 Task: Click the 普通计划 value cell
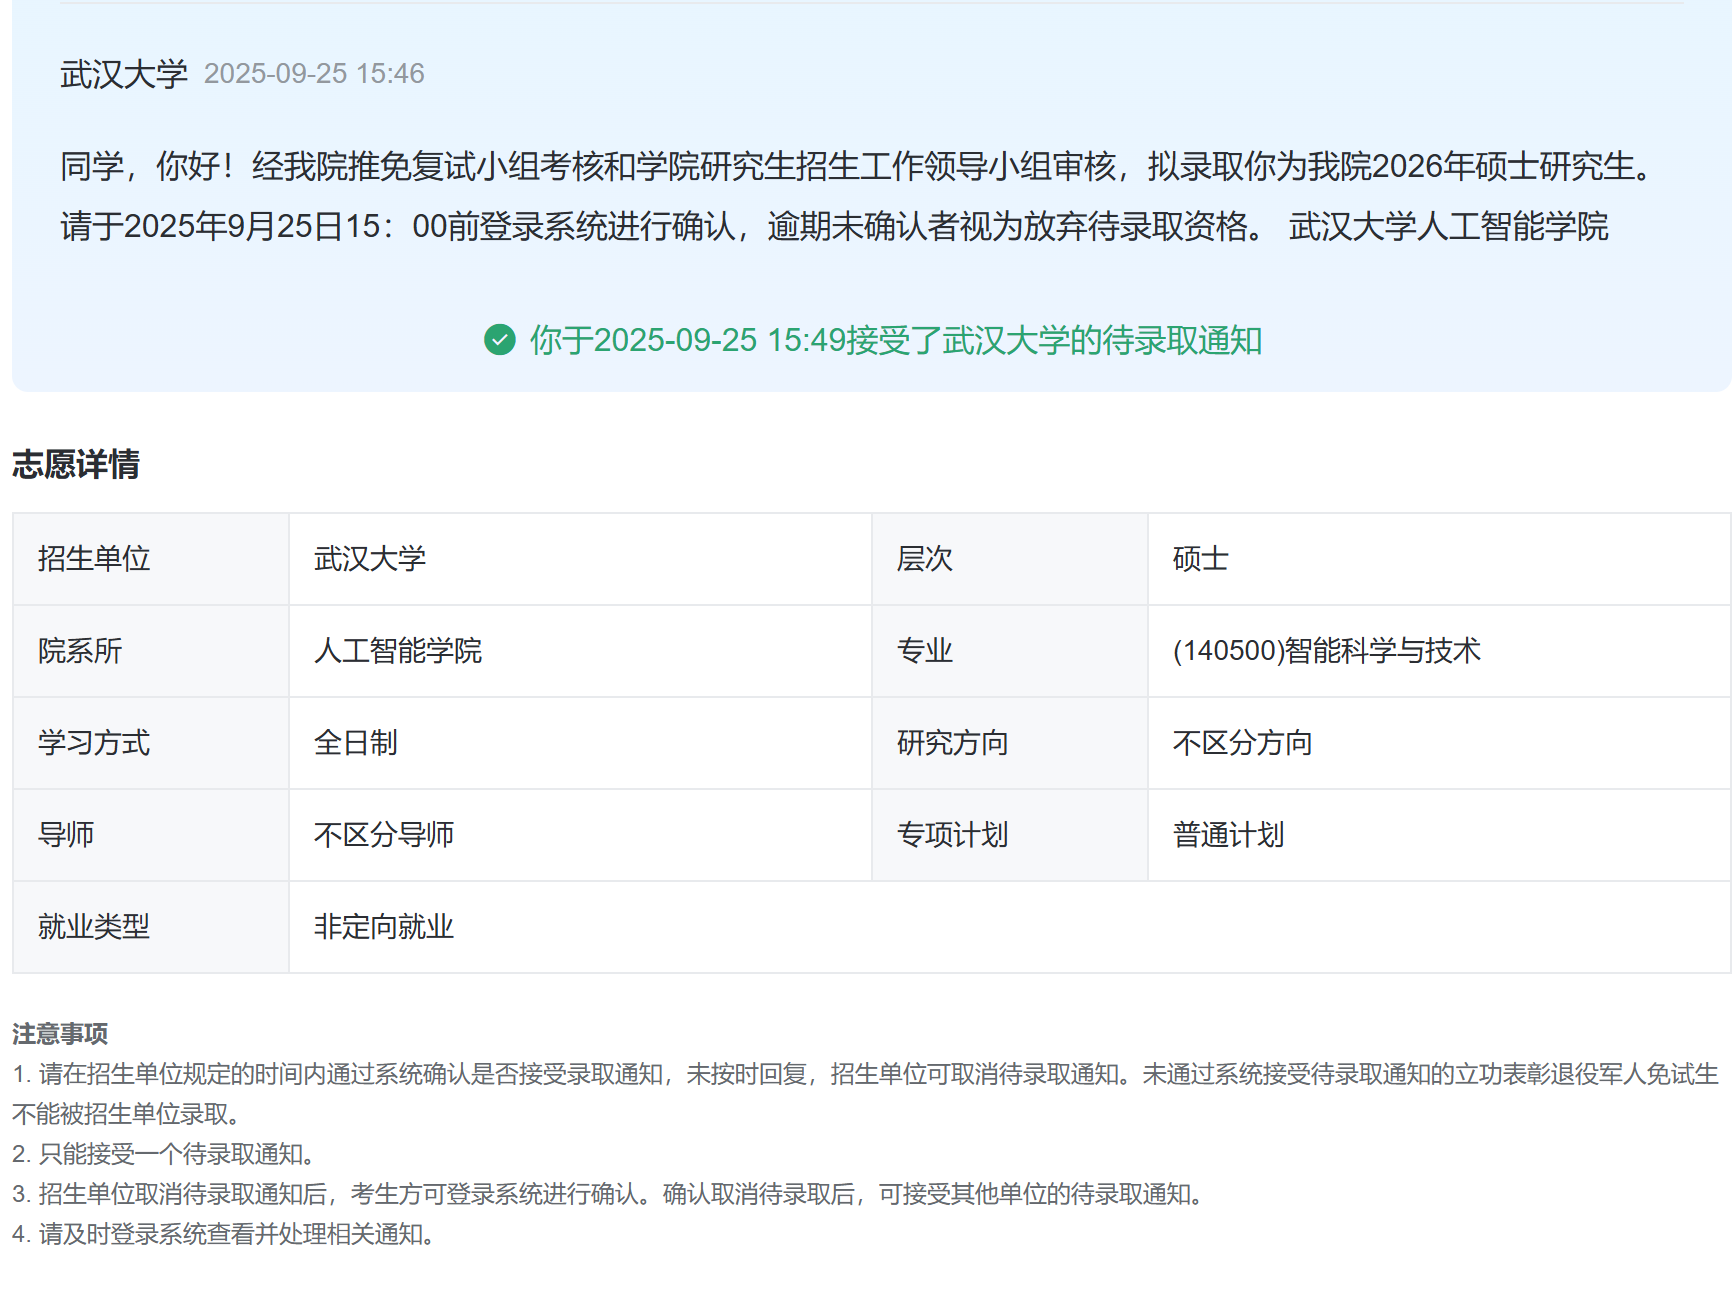point(1439,835)
